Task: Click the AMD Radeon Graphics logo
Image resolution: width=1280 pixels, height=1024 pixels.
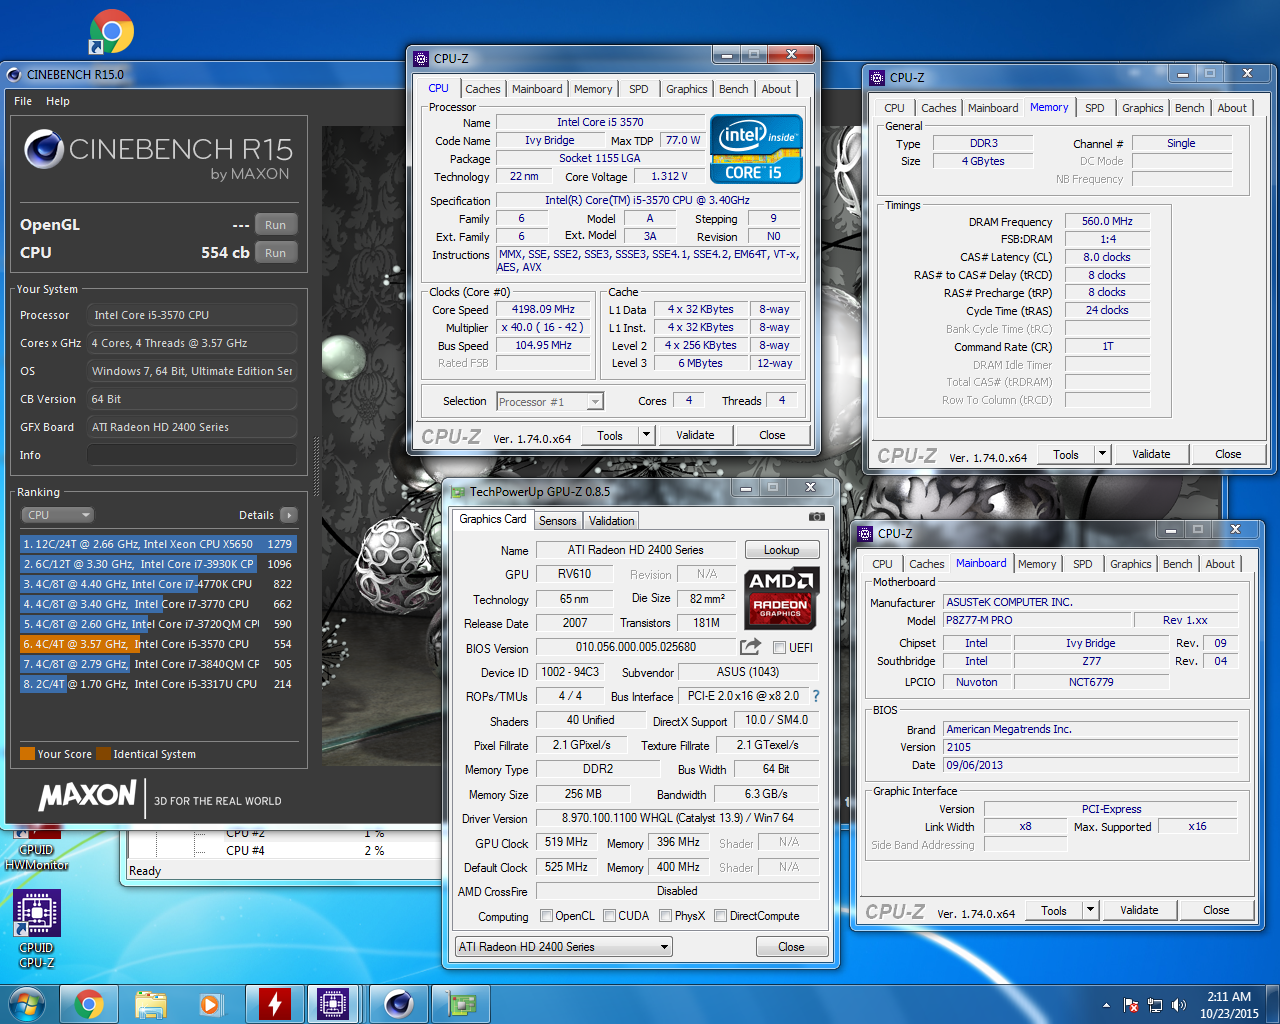Action: tap(782, 597)
